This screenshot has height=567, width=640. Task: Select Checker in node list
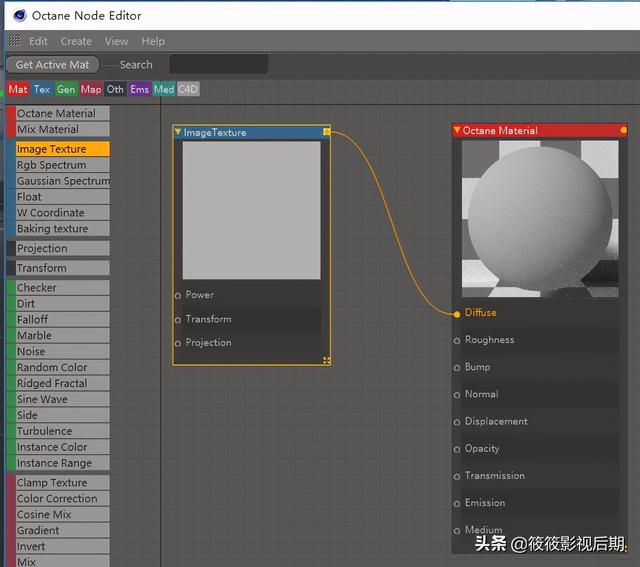[x=62, y=287]
